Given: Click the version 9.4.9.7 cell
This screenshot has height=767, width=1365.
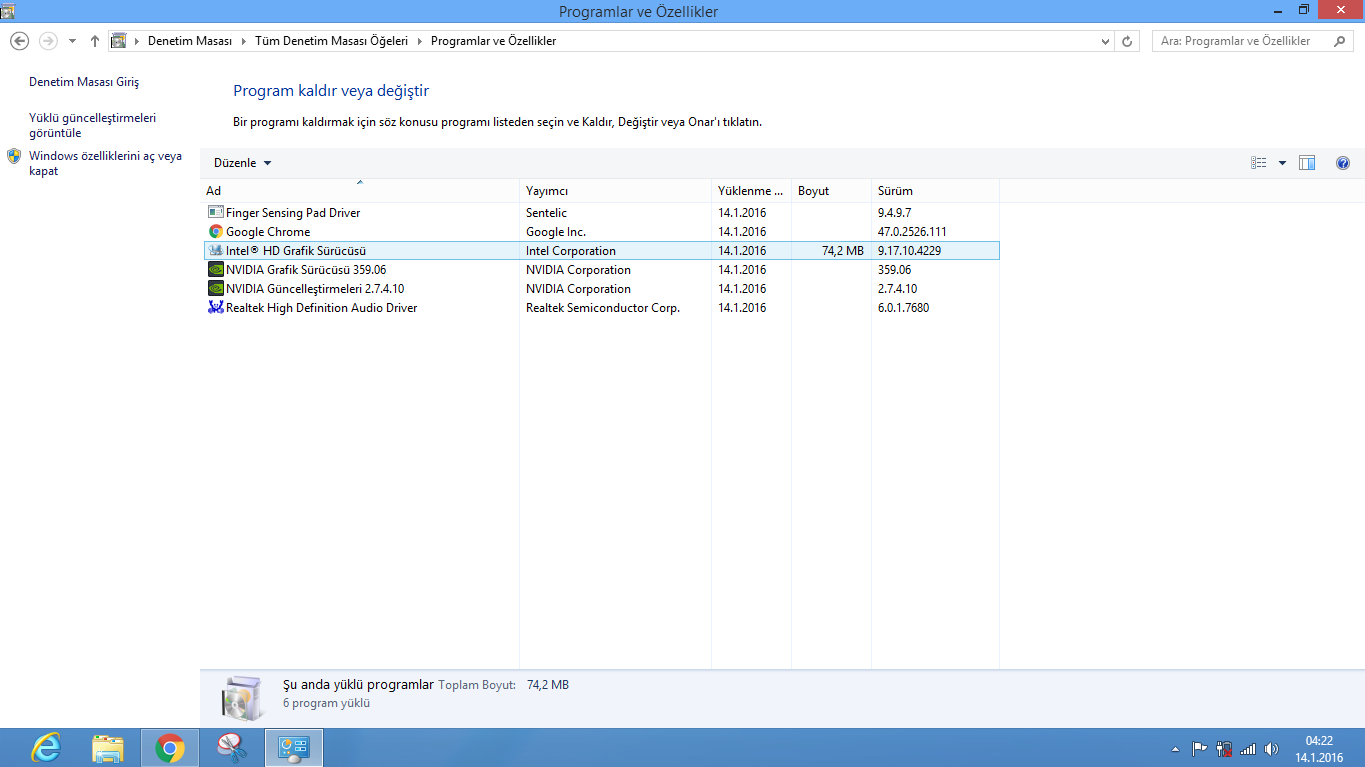Looking at the screenshot, I should (894, 212).
